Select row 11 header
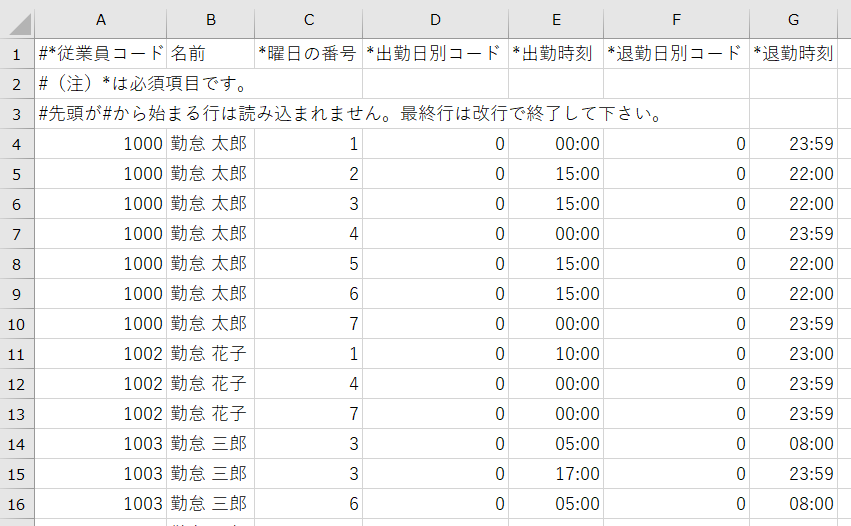The height and width of the screenshot is (526, 851). pyautogui.click(x=17, y=354)
